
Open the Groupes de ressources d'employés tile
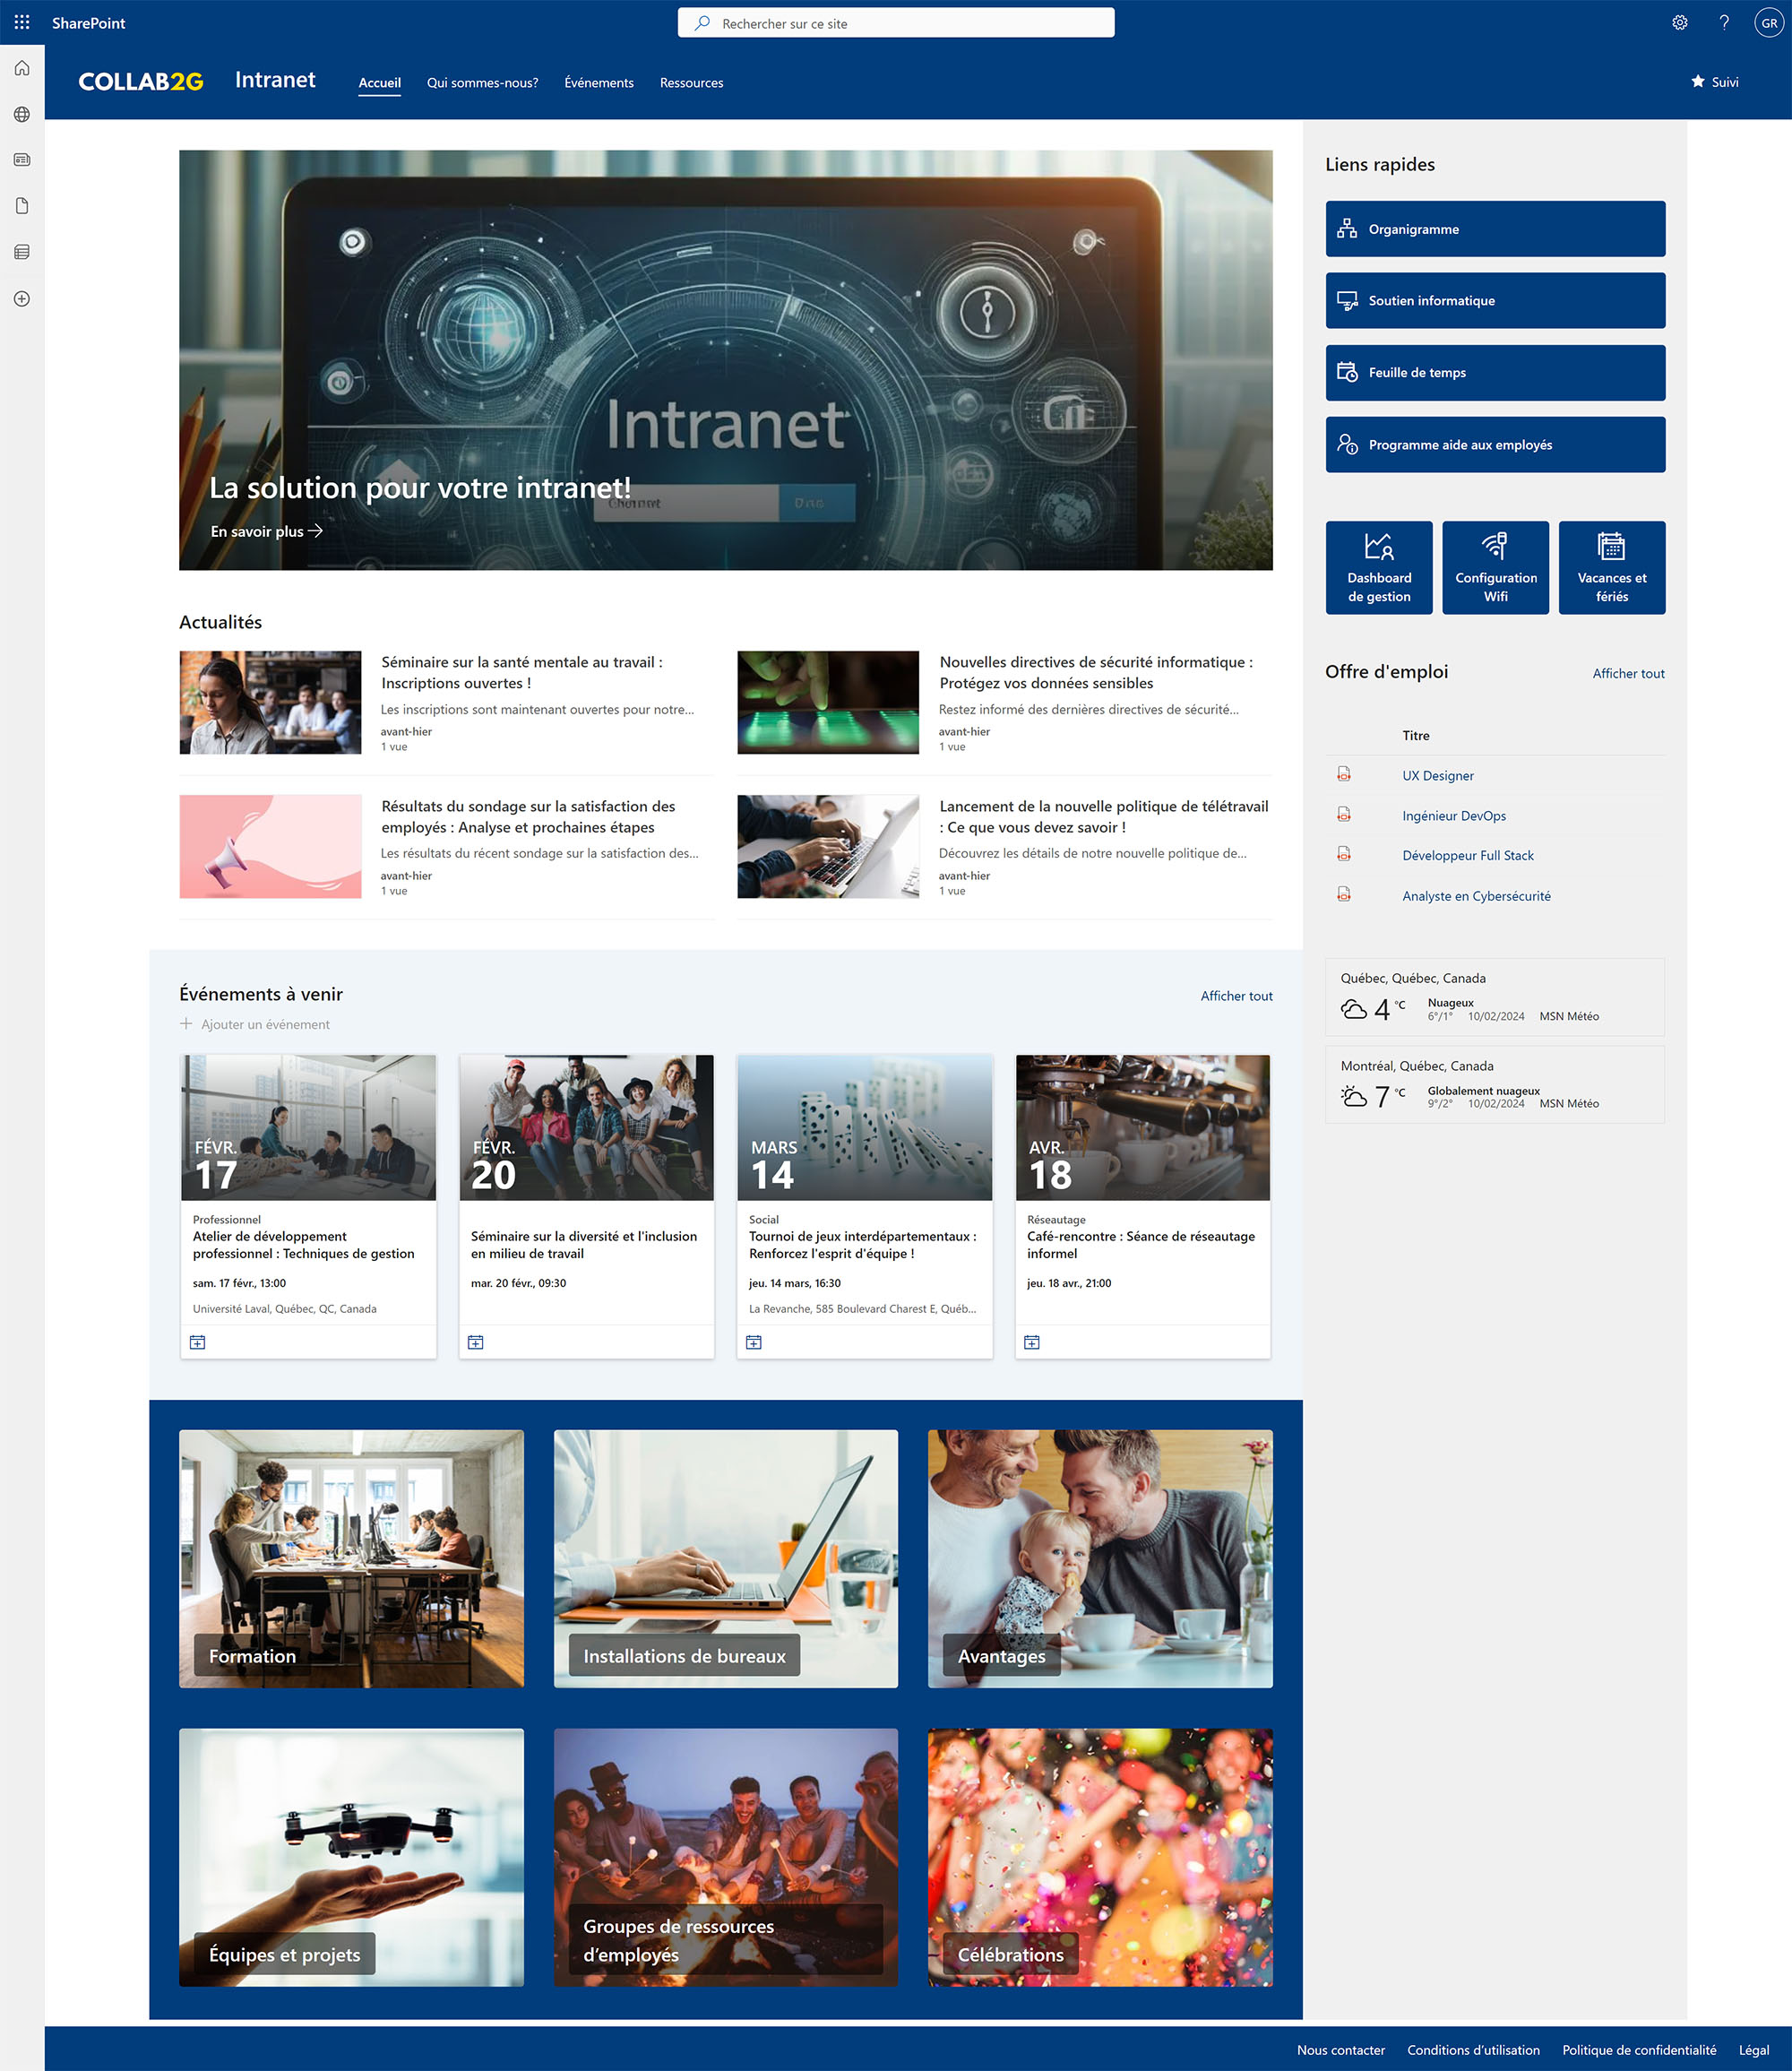click(726, 1857)
